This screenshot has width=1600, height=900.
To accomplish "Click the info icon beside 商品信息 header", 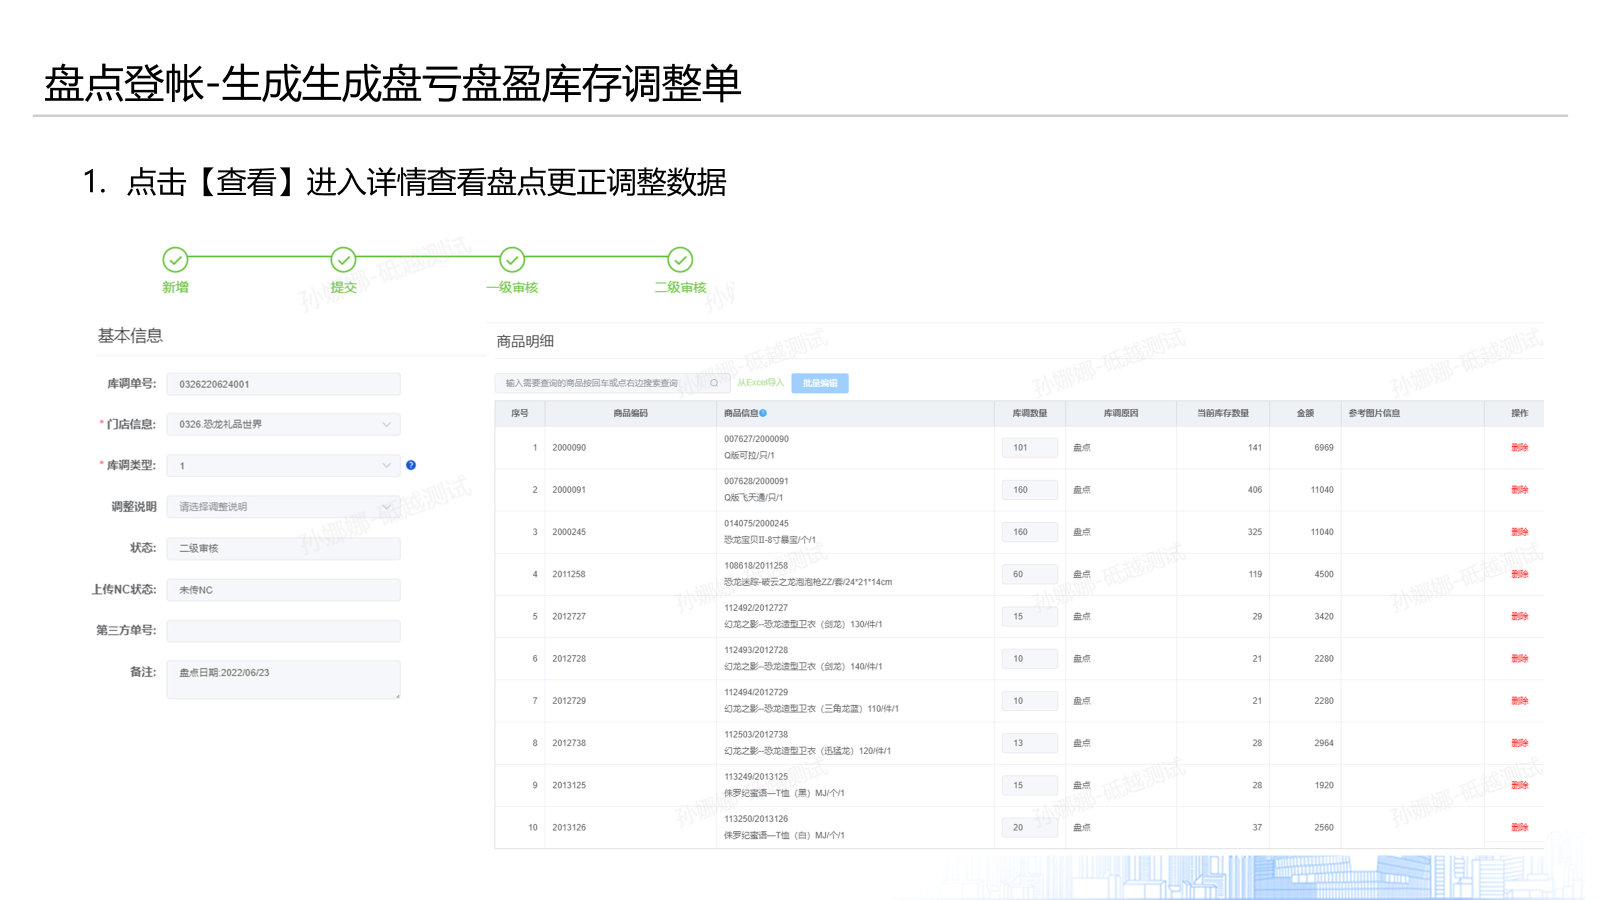I will click(x=763, y=413).
